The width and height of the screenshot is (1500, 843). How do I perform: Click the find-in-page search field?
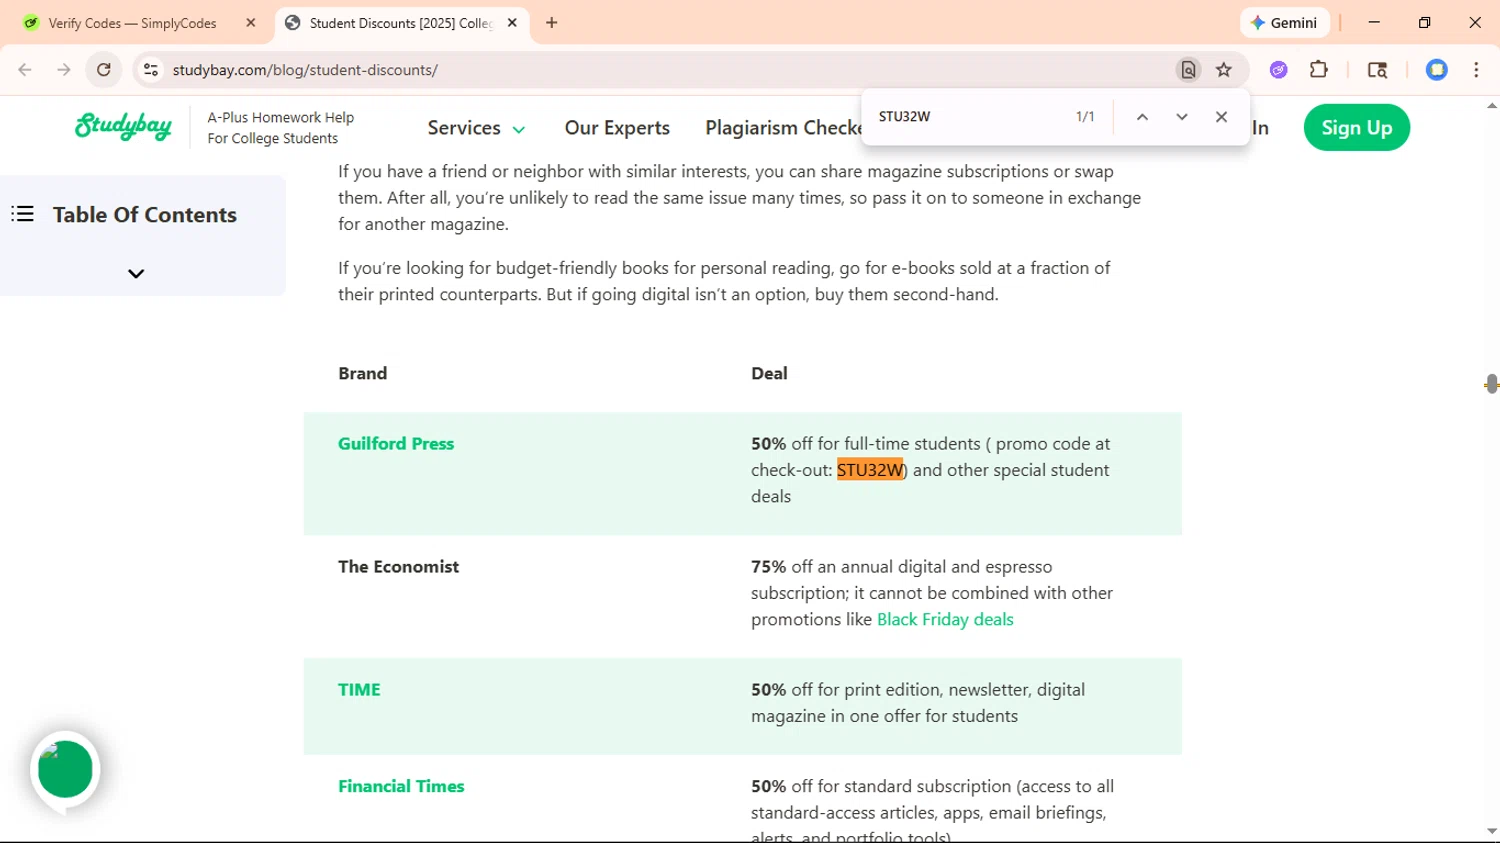tap(965, 117)
